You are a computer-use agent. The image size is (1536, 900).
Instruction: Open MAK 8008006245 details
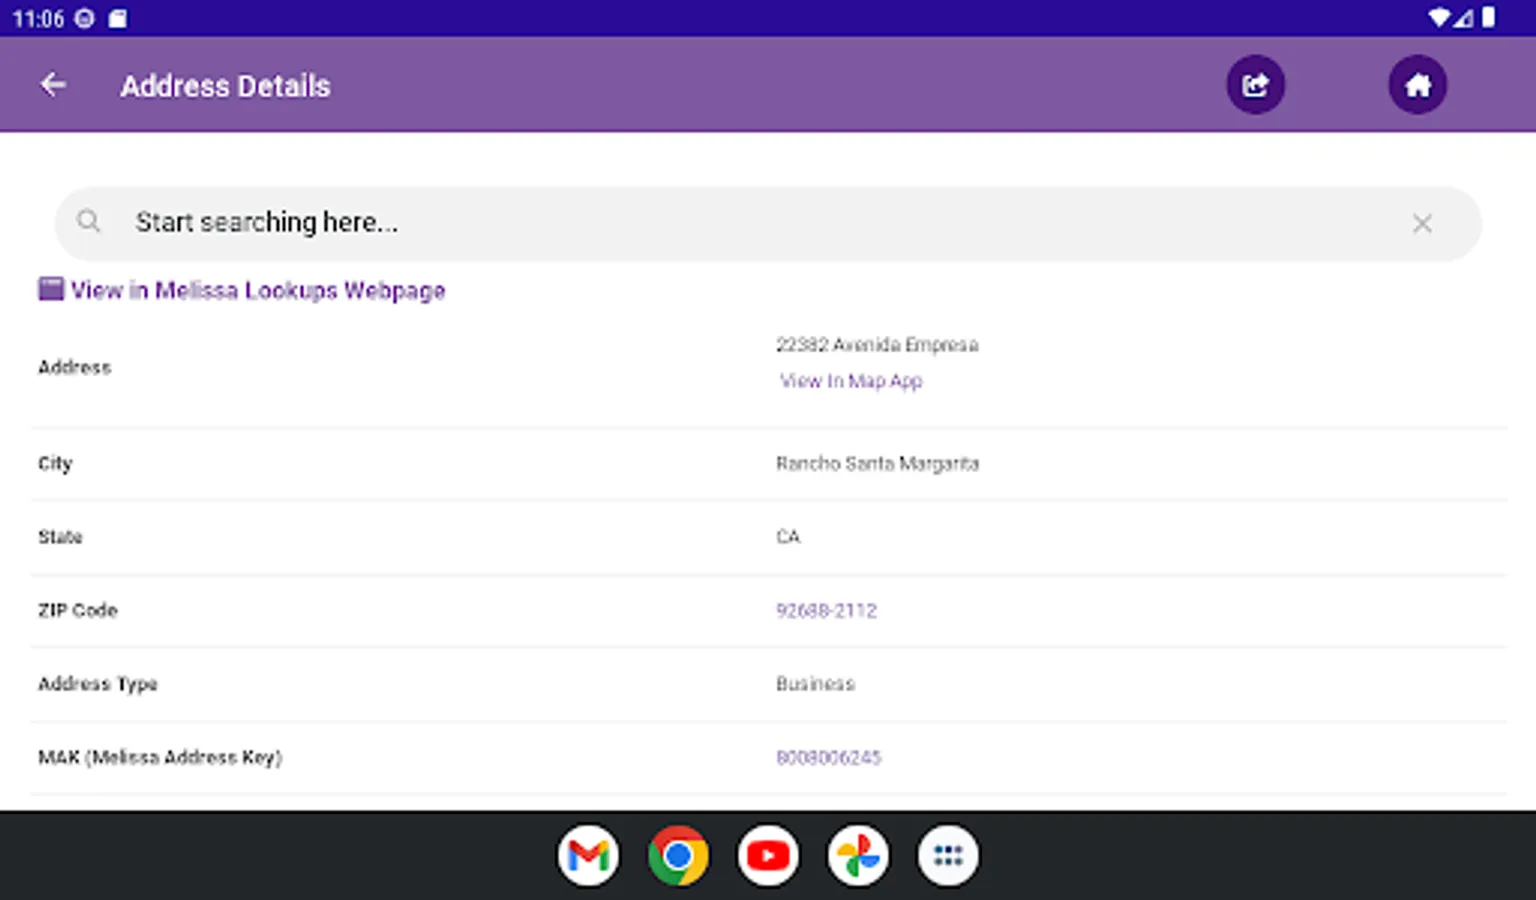pos(829,757)
